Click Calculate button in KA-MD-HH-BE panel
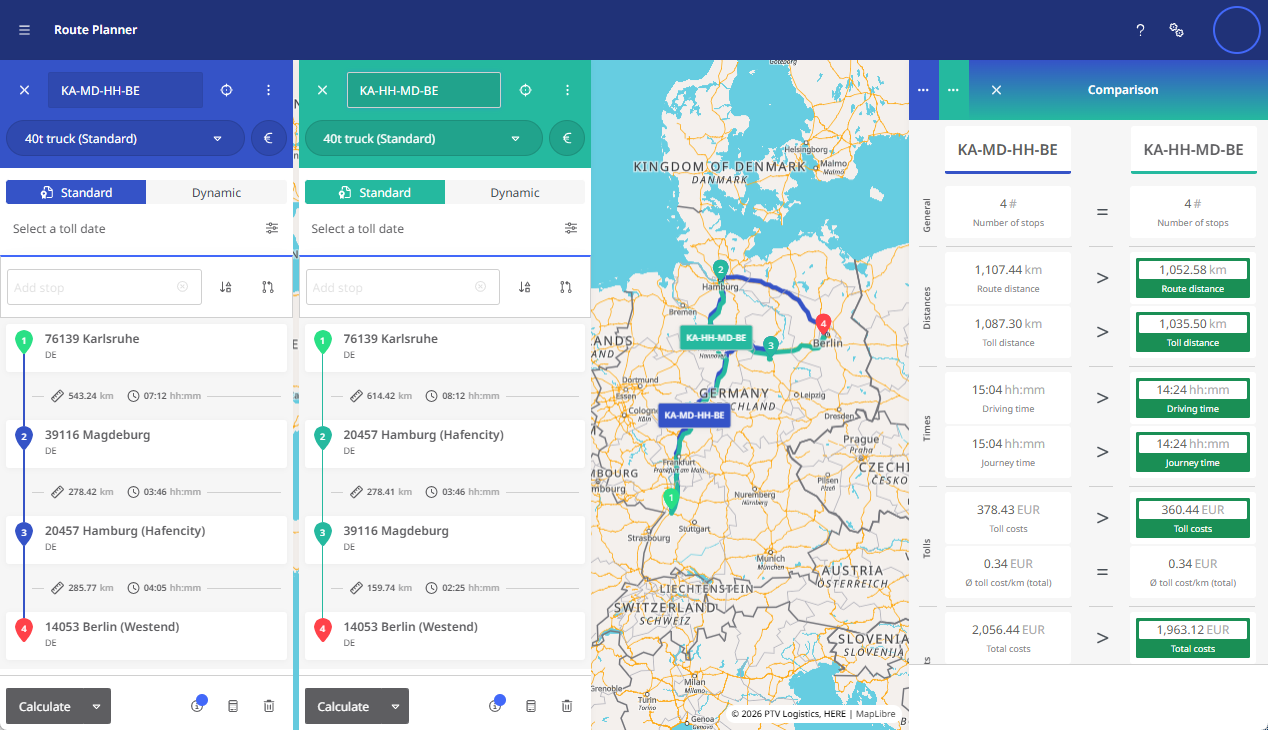1268x730 pixels. coord(45,706)
